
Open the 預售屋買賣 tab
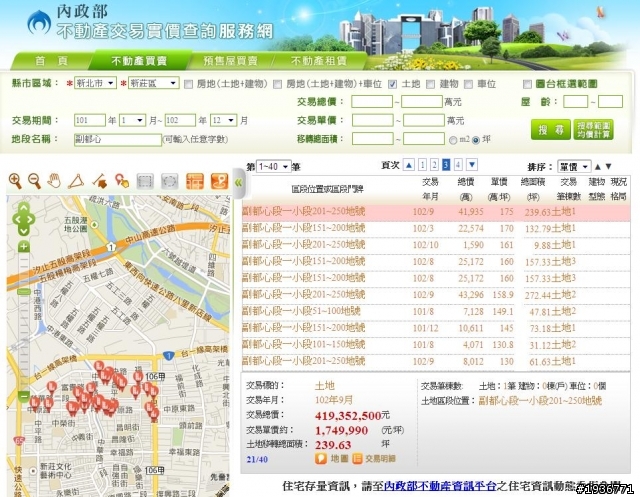coord(231,61)
